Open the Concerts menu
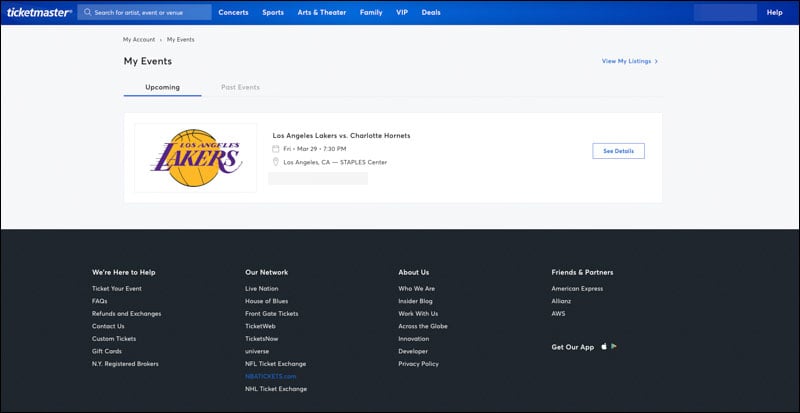This screenshot has height=413, width=800. pos(233,12)
